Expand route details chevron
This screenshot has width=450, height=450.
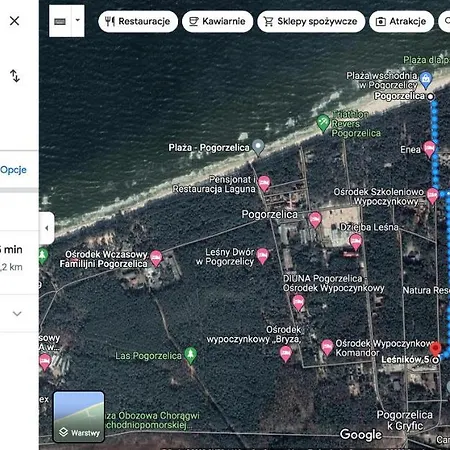coord(17,314)
